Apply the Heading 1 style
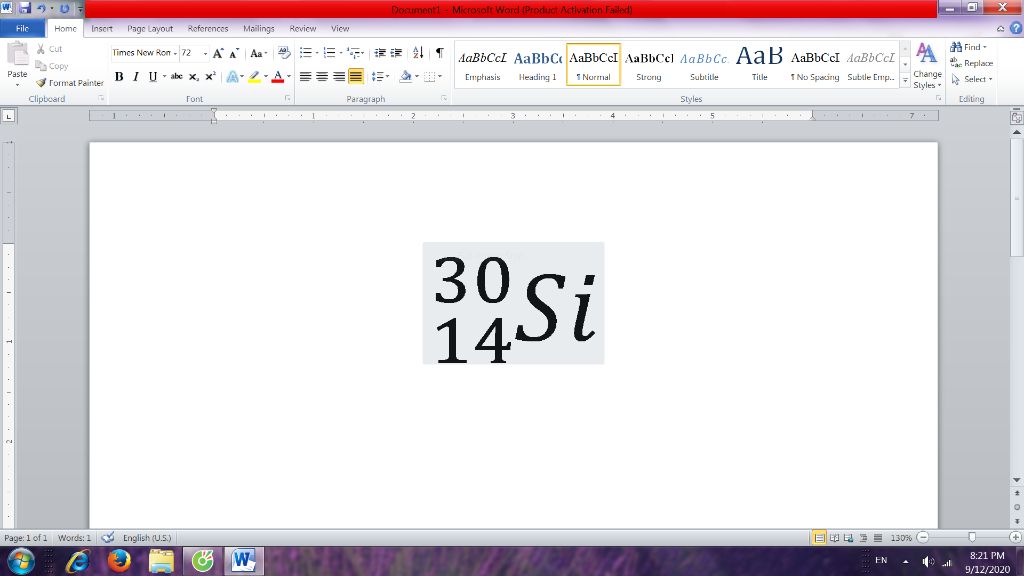 (x=537, y=65)
